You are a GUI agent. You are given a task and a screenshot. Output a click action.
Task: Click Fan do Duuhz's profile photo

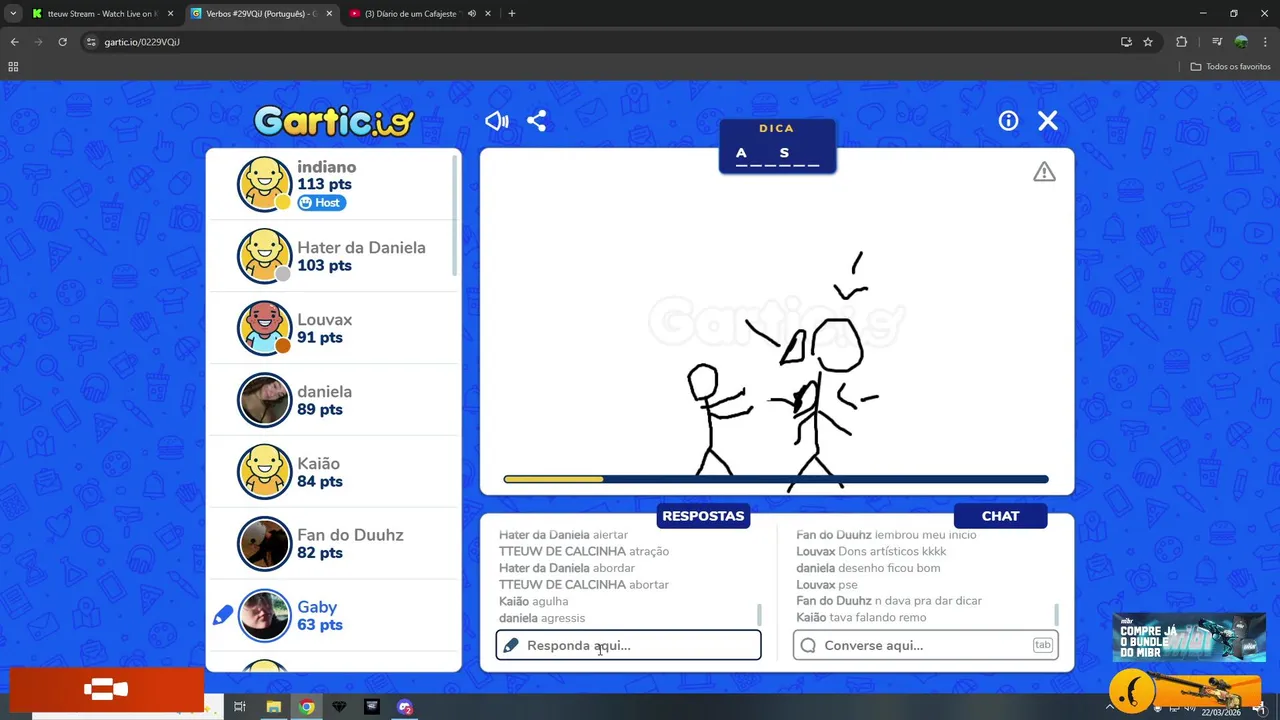tap(264, 544)
